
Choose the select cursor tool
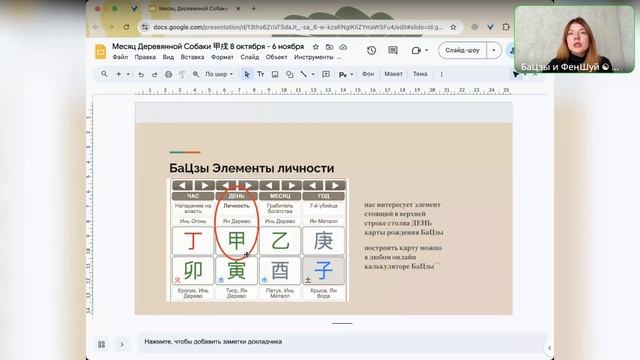[x=247, y=74]
